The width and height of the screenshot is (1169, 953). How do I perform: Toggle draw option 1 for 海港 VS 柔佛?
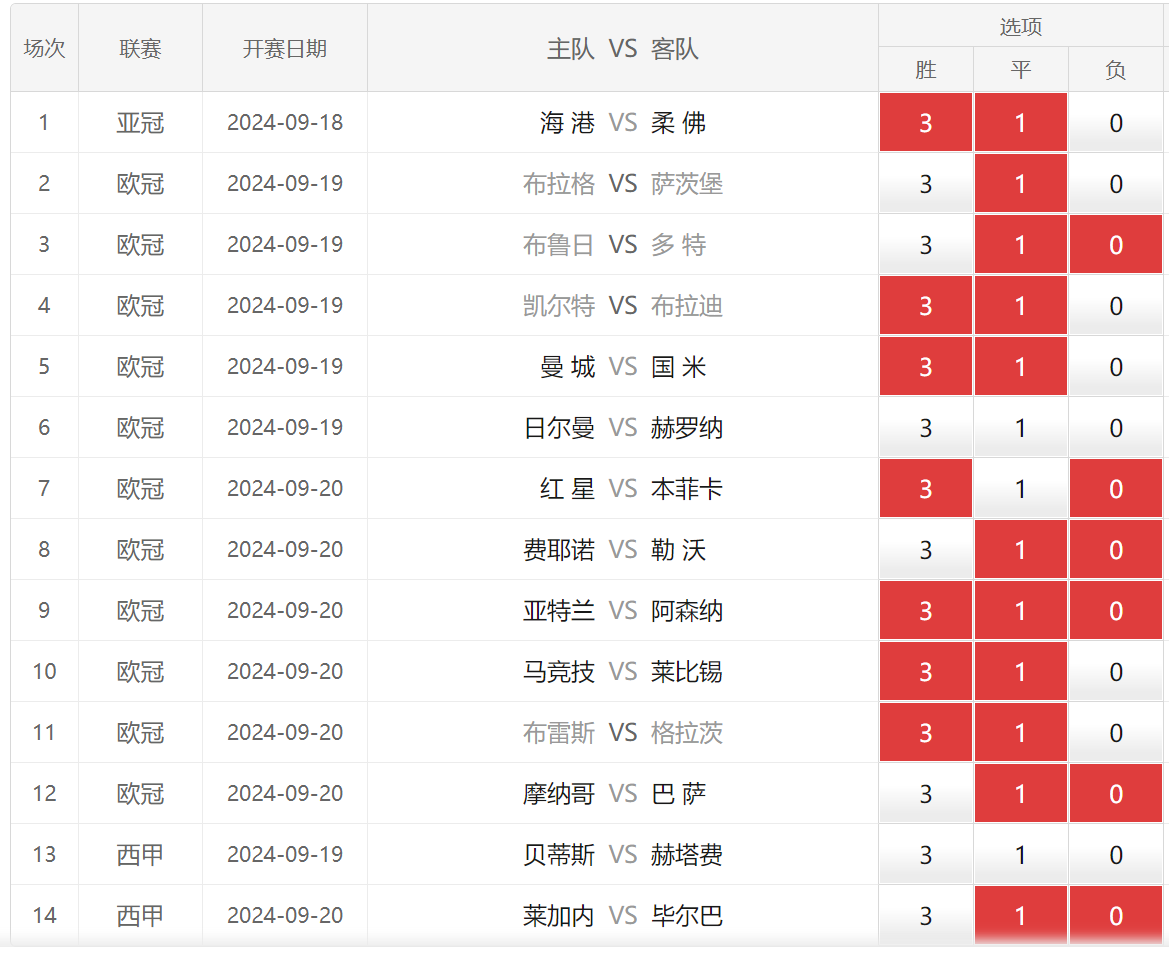1021,122
